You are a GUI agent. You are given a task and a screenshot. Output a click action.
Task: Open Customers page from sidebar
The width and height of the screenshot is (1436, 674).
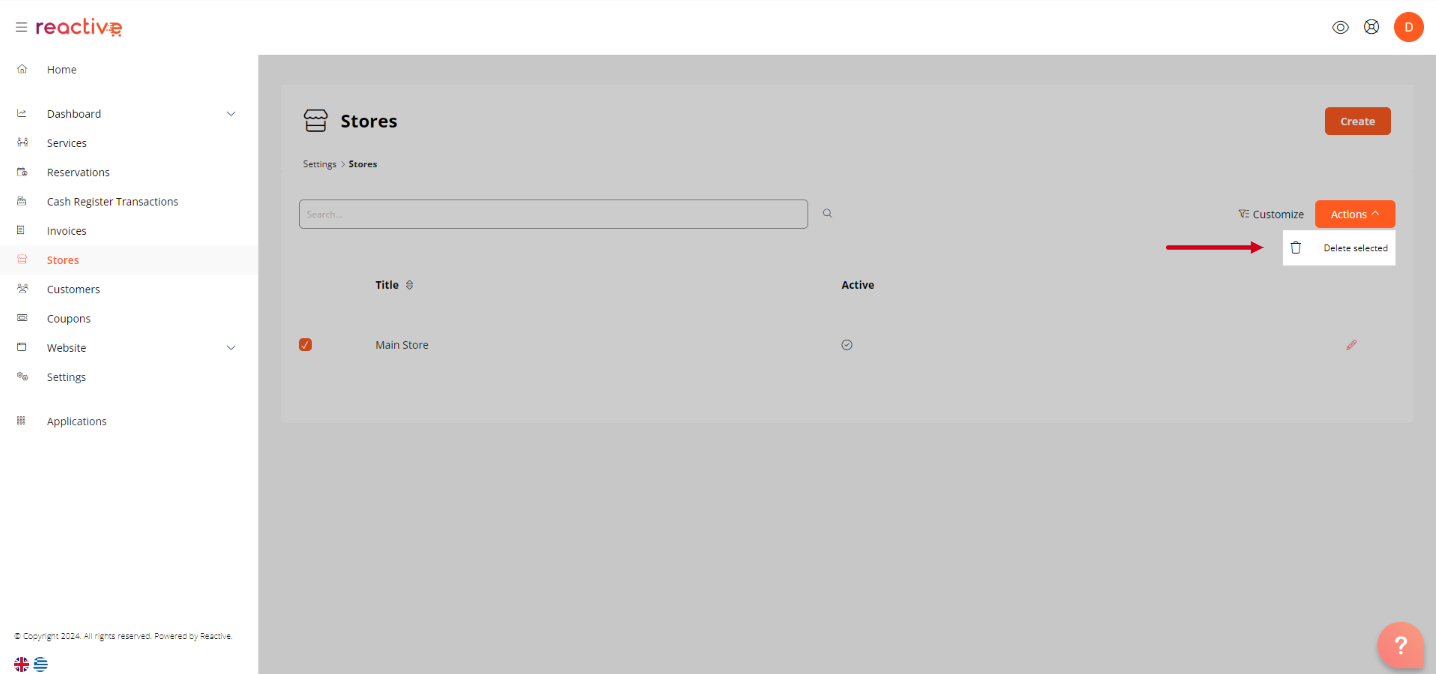coord(73,289)
